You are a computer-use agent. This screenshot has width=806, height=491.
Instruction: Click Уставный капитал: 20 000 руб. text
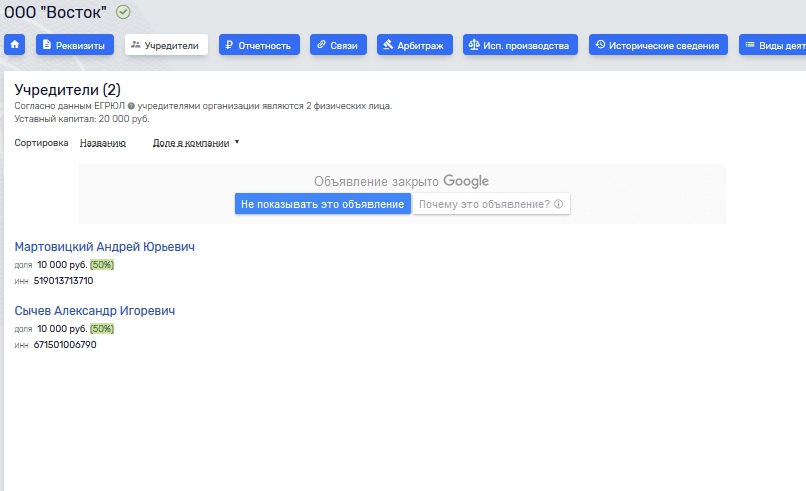[82, 119]
